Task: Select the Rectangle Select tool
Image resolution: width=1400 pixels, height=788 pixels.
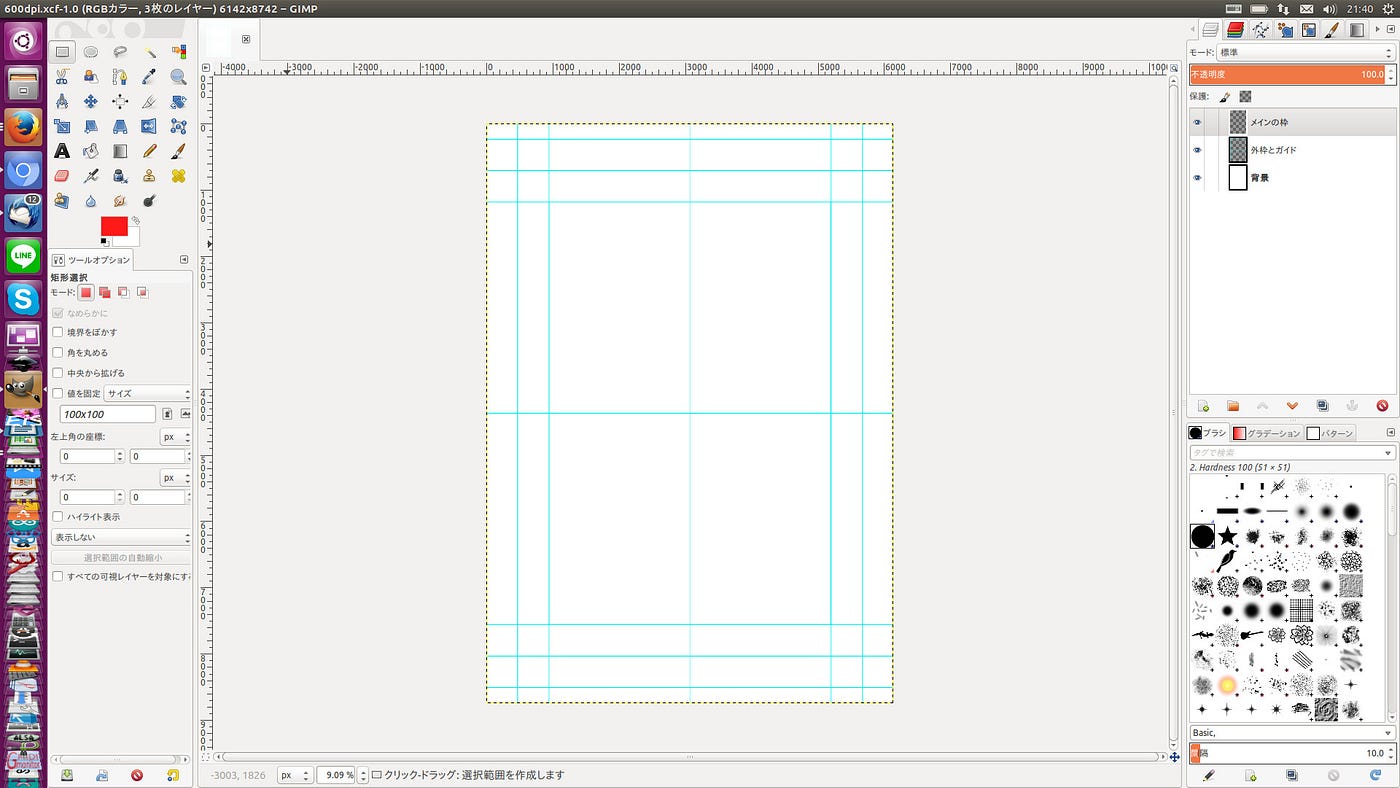Action: click(62, 52)
